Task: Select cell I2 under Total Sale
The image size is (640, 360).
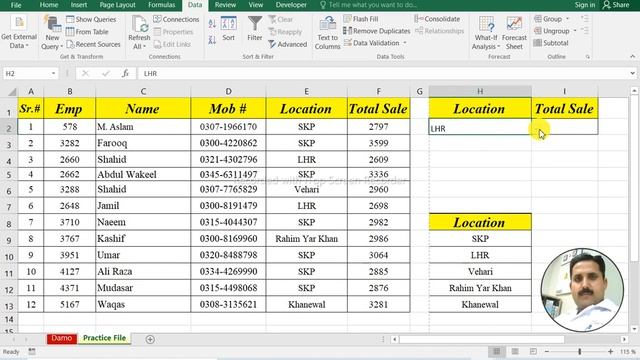Action: pyautogui.click(x=564, y=127)
